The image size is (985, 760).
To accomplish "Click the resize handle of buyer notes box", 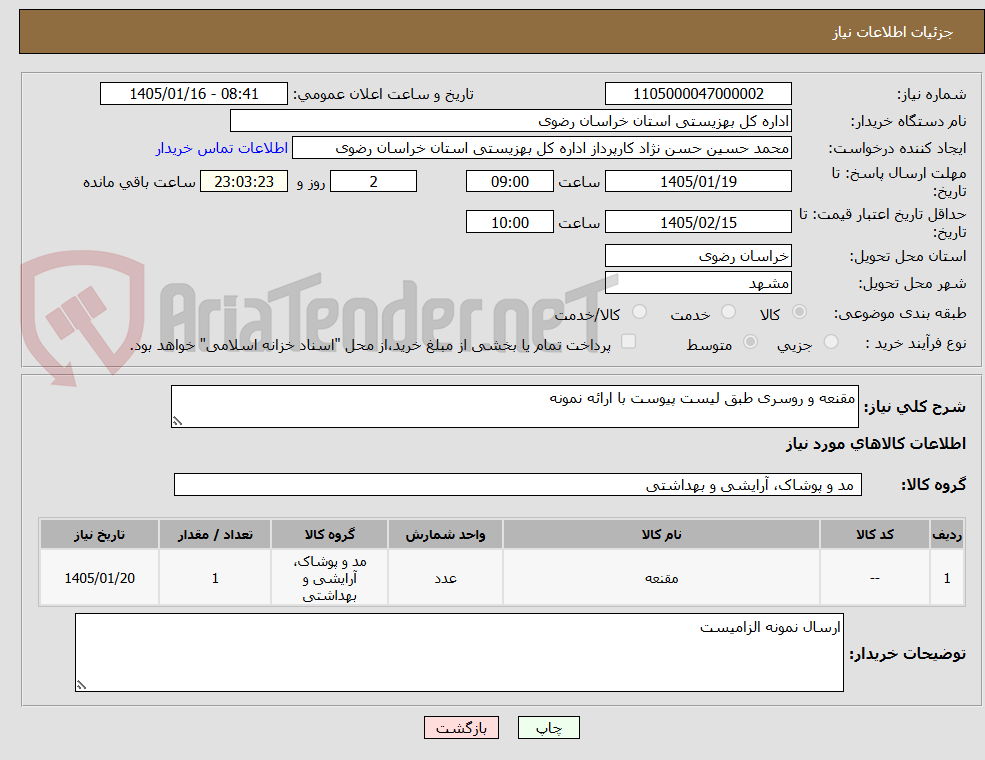I will [80, 685].
